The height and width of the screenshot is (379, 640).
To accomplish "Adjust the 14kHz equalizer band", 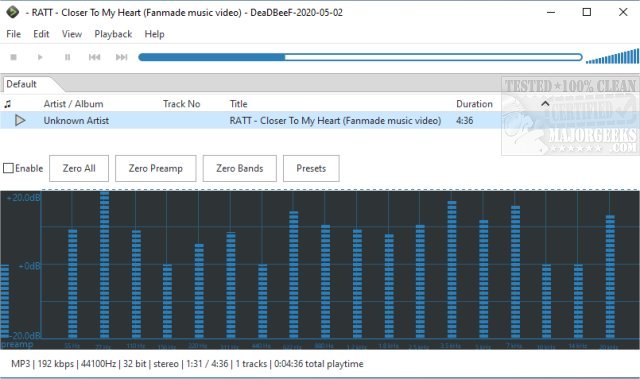I will 578,301.
